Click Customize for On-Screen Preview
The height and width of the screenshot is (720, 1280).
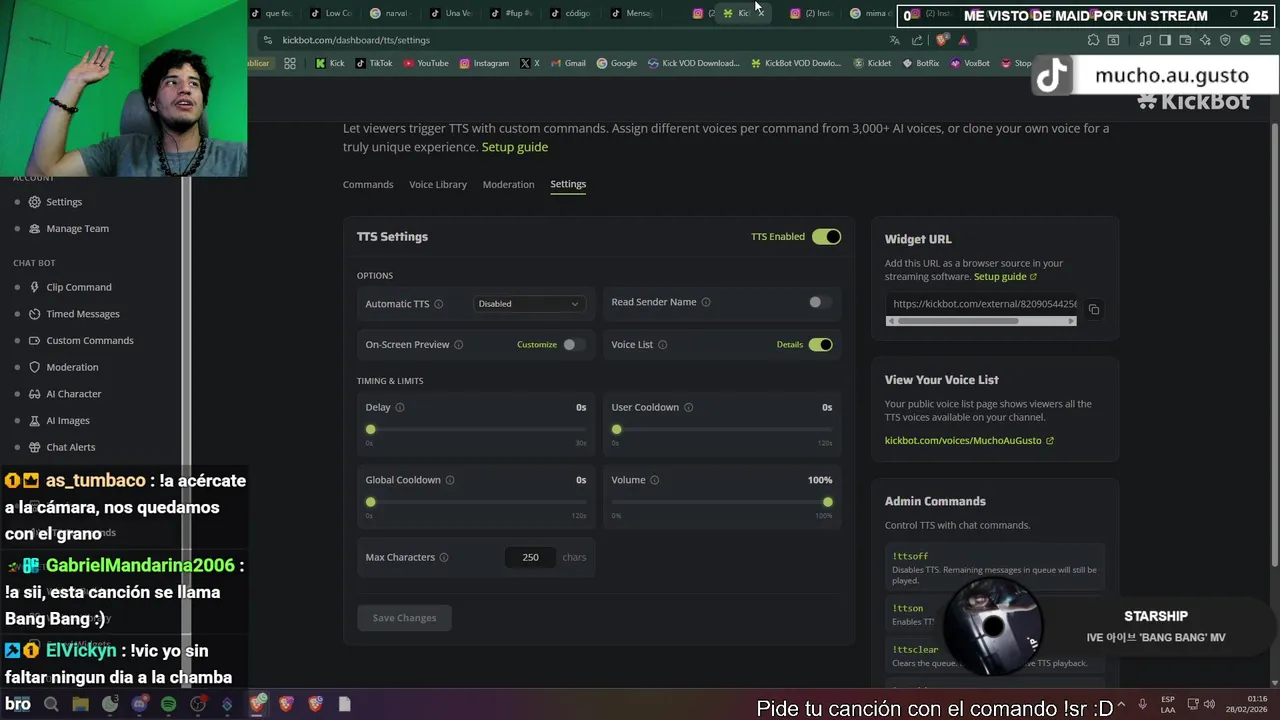point(537,345)
